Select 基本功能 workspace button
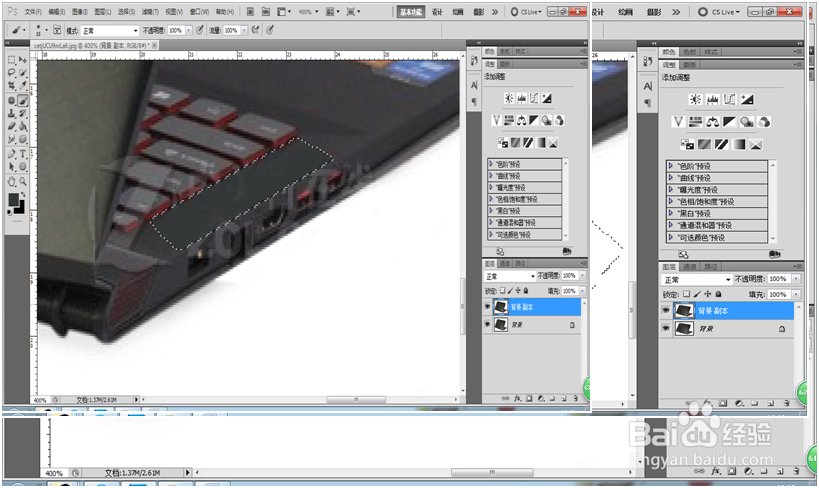Screen dimensions: 819x488 (x=411, y=11)
